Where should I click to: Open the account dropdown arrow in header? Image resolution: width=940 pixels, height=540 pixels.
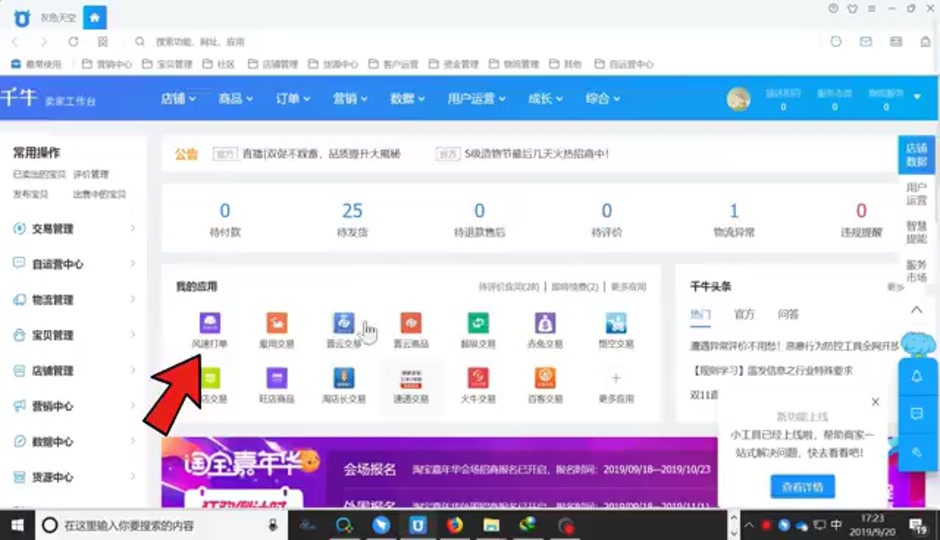(917, 96)
